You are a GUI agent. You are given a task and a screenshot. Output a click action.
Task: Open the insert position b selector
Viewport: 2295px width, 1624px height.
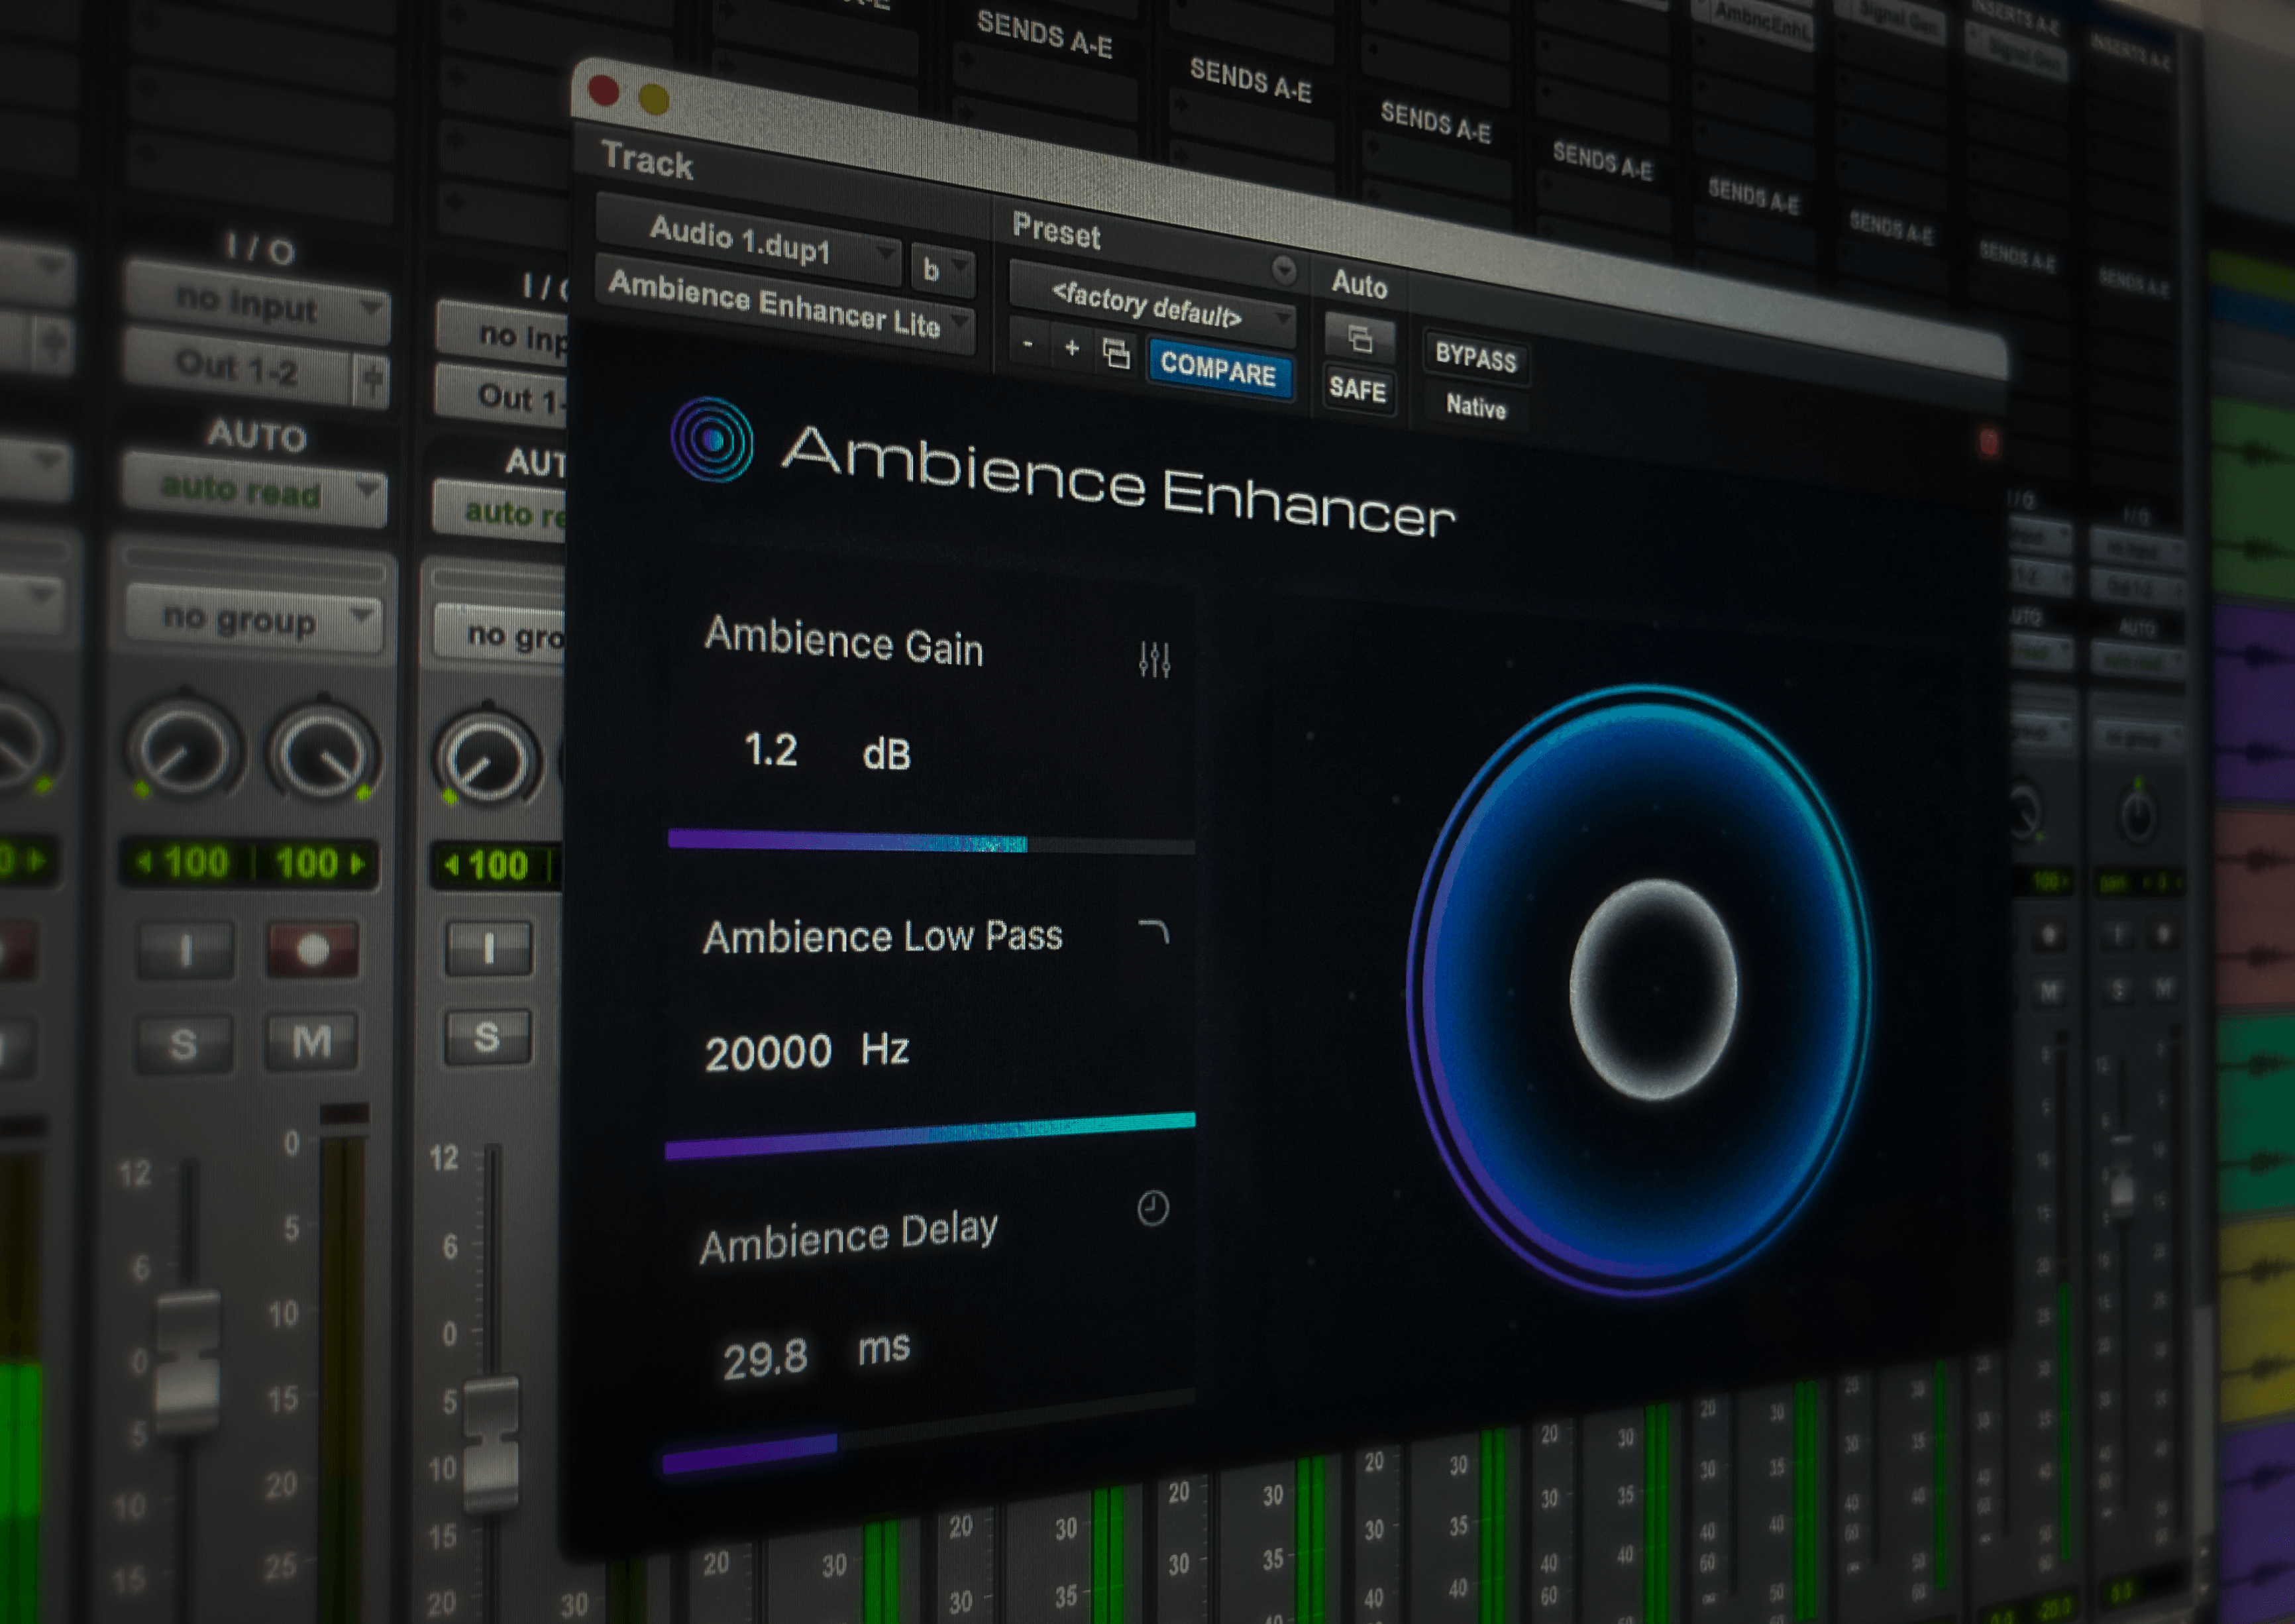942,269
